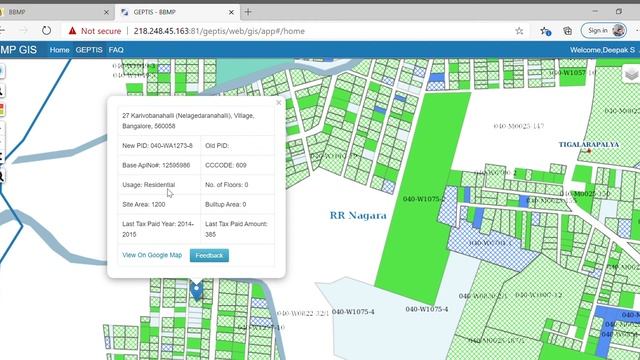
Task: Click the TIGALARAPALYA map label
Action: [589, 144]
